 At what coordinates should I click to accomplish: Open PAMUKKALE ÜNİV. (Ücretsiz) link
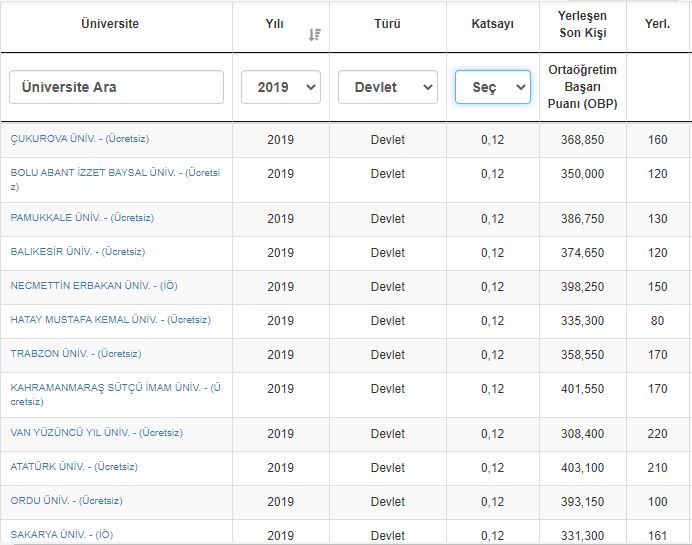click(82, 218)
